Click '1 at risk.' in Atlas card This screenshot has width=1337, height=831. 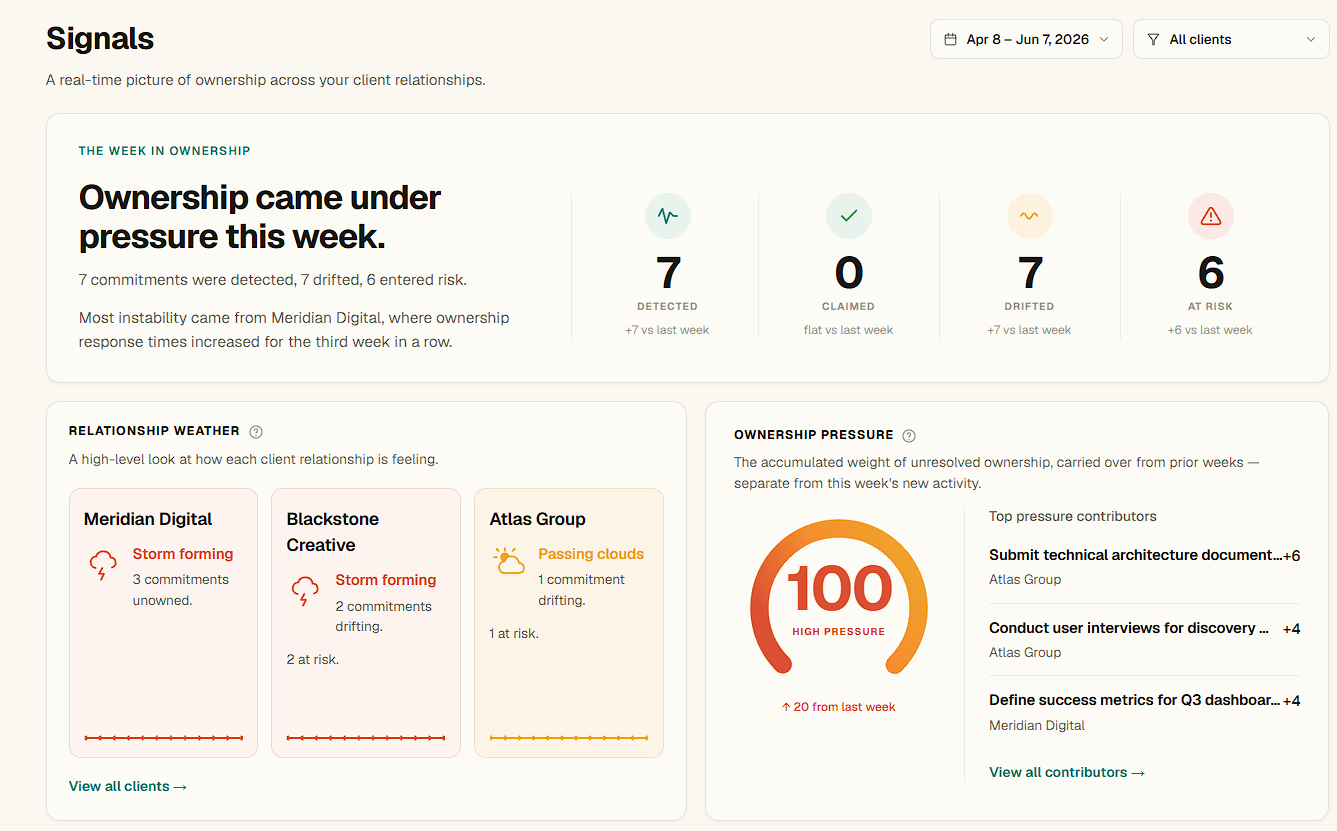point(514,633)
